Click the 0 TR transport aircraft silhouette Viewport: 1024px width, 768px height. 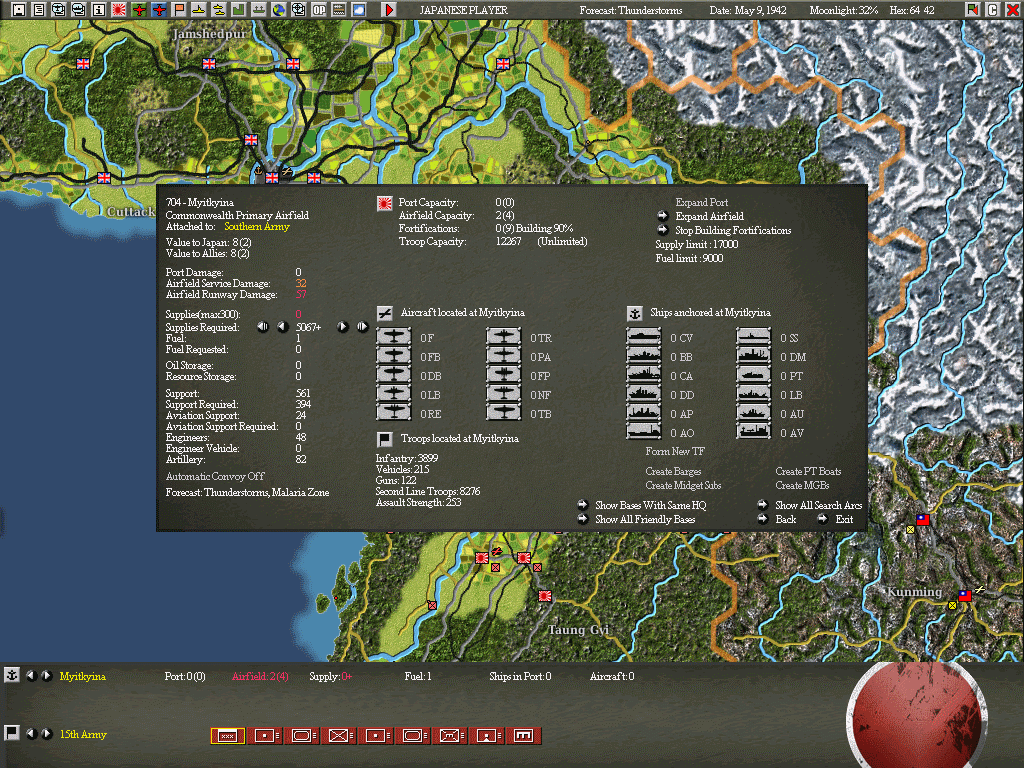click(504, 337)
